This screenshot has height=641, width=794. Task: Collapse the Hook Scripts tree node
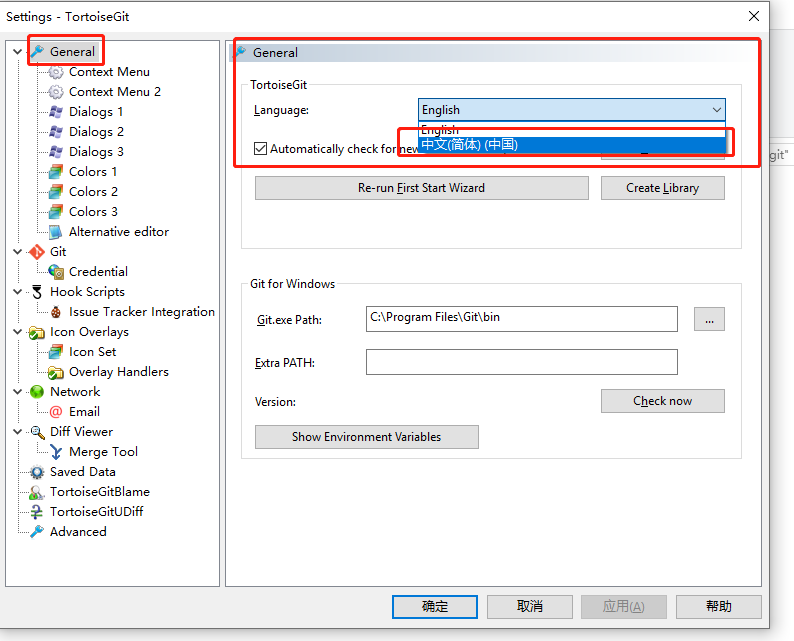tap(17, 292)
